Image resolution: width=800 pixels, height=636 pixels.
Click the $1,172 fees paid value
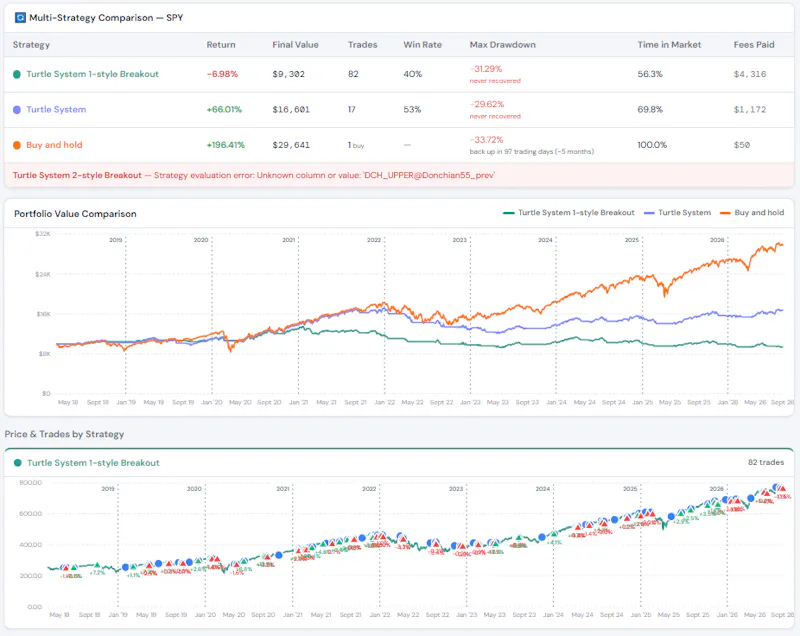(750, 109)
